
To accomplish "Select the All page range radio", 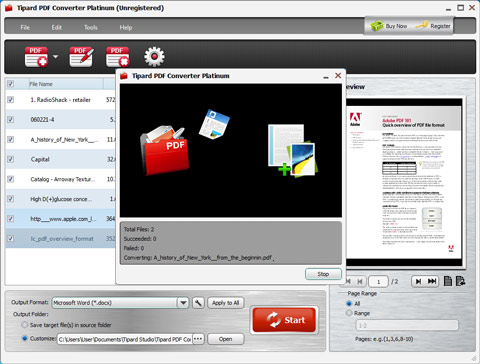I will click(349, 303).
